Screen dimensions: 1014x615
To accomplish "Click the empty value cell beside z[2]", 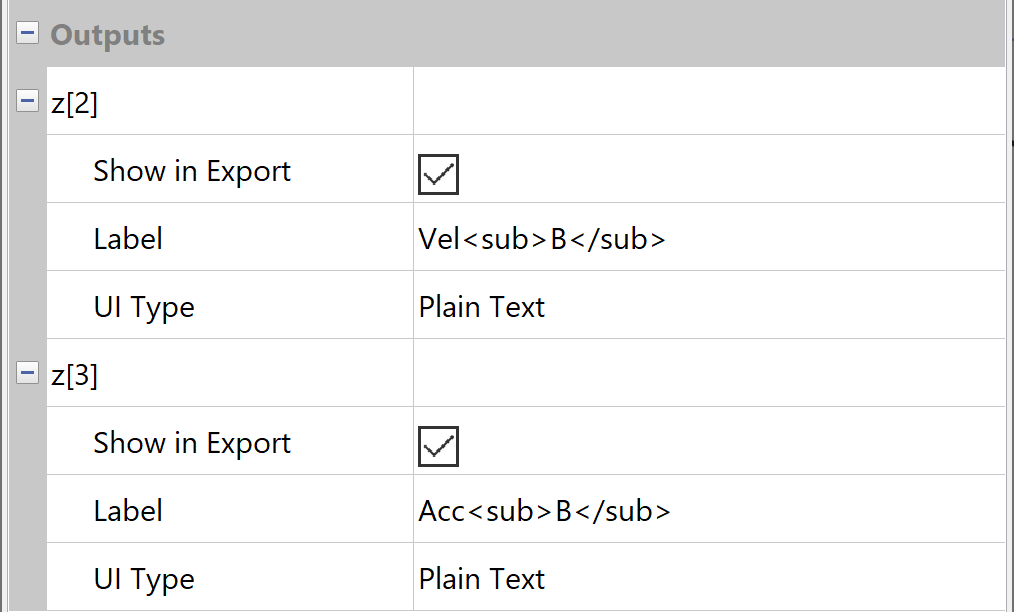I will pyautogui.click(x=708, y=102).
